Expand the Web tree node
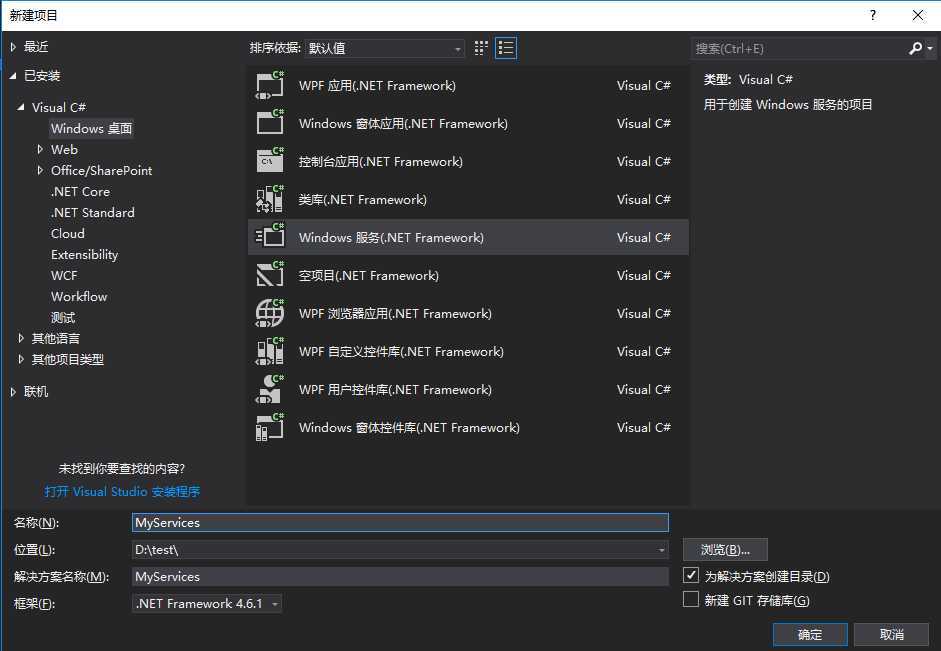The height and width of the screenshot is (651, 941). [40, 149]
